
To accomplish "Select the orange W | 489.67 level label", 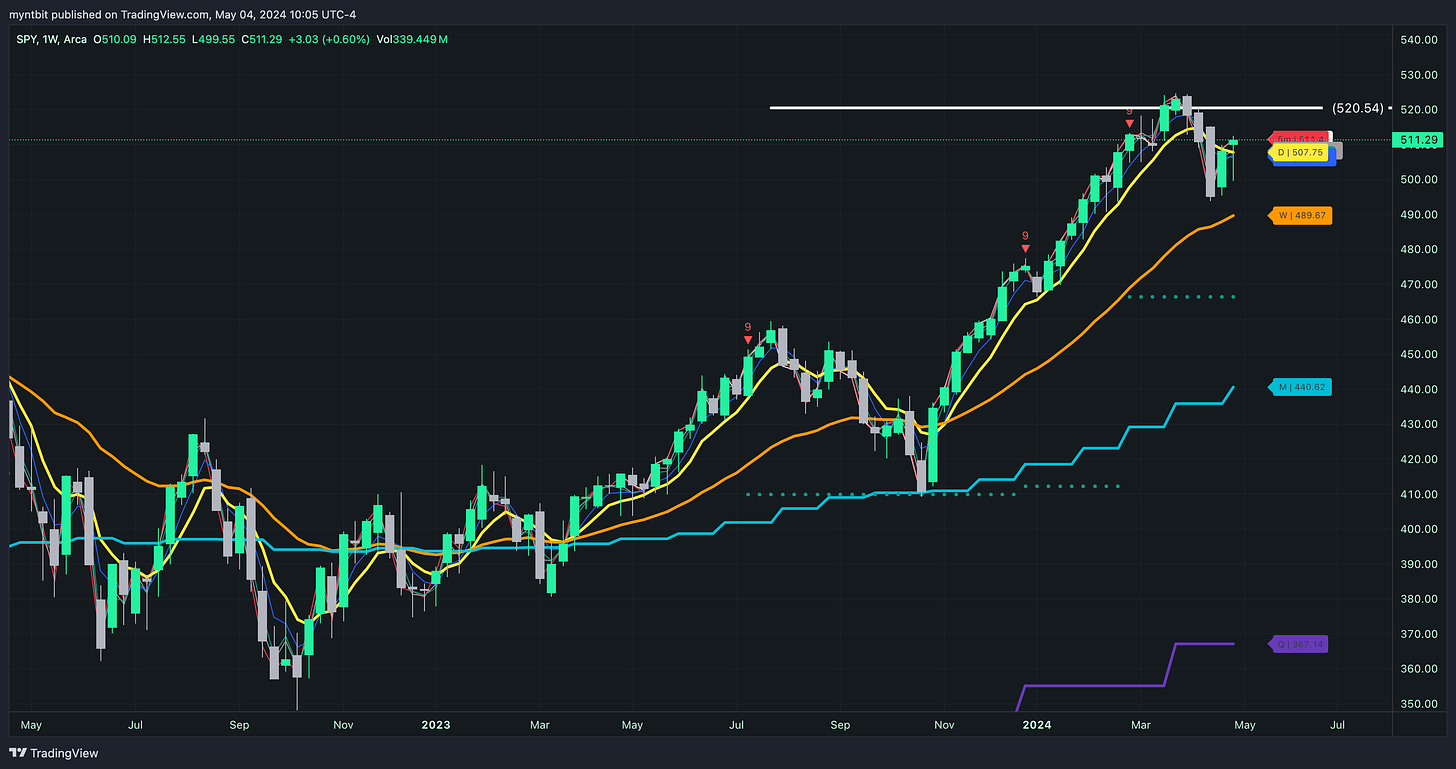I will [1299, 215].
